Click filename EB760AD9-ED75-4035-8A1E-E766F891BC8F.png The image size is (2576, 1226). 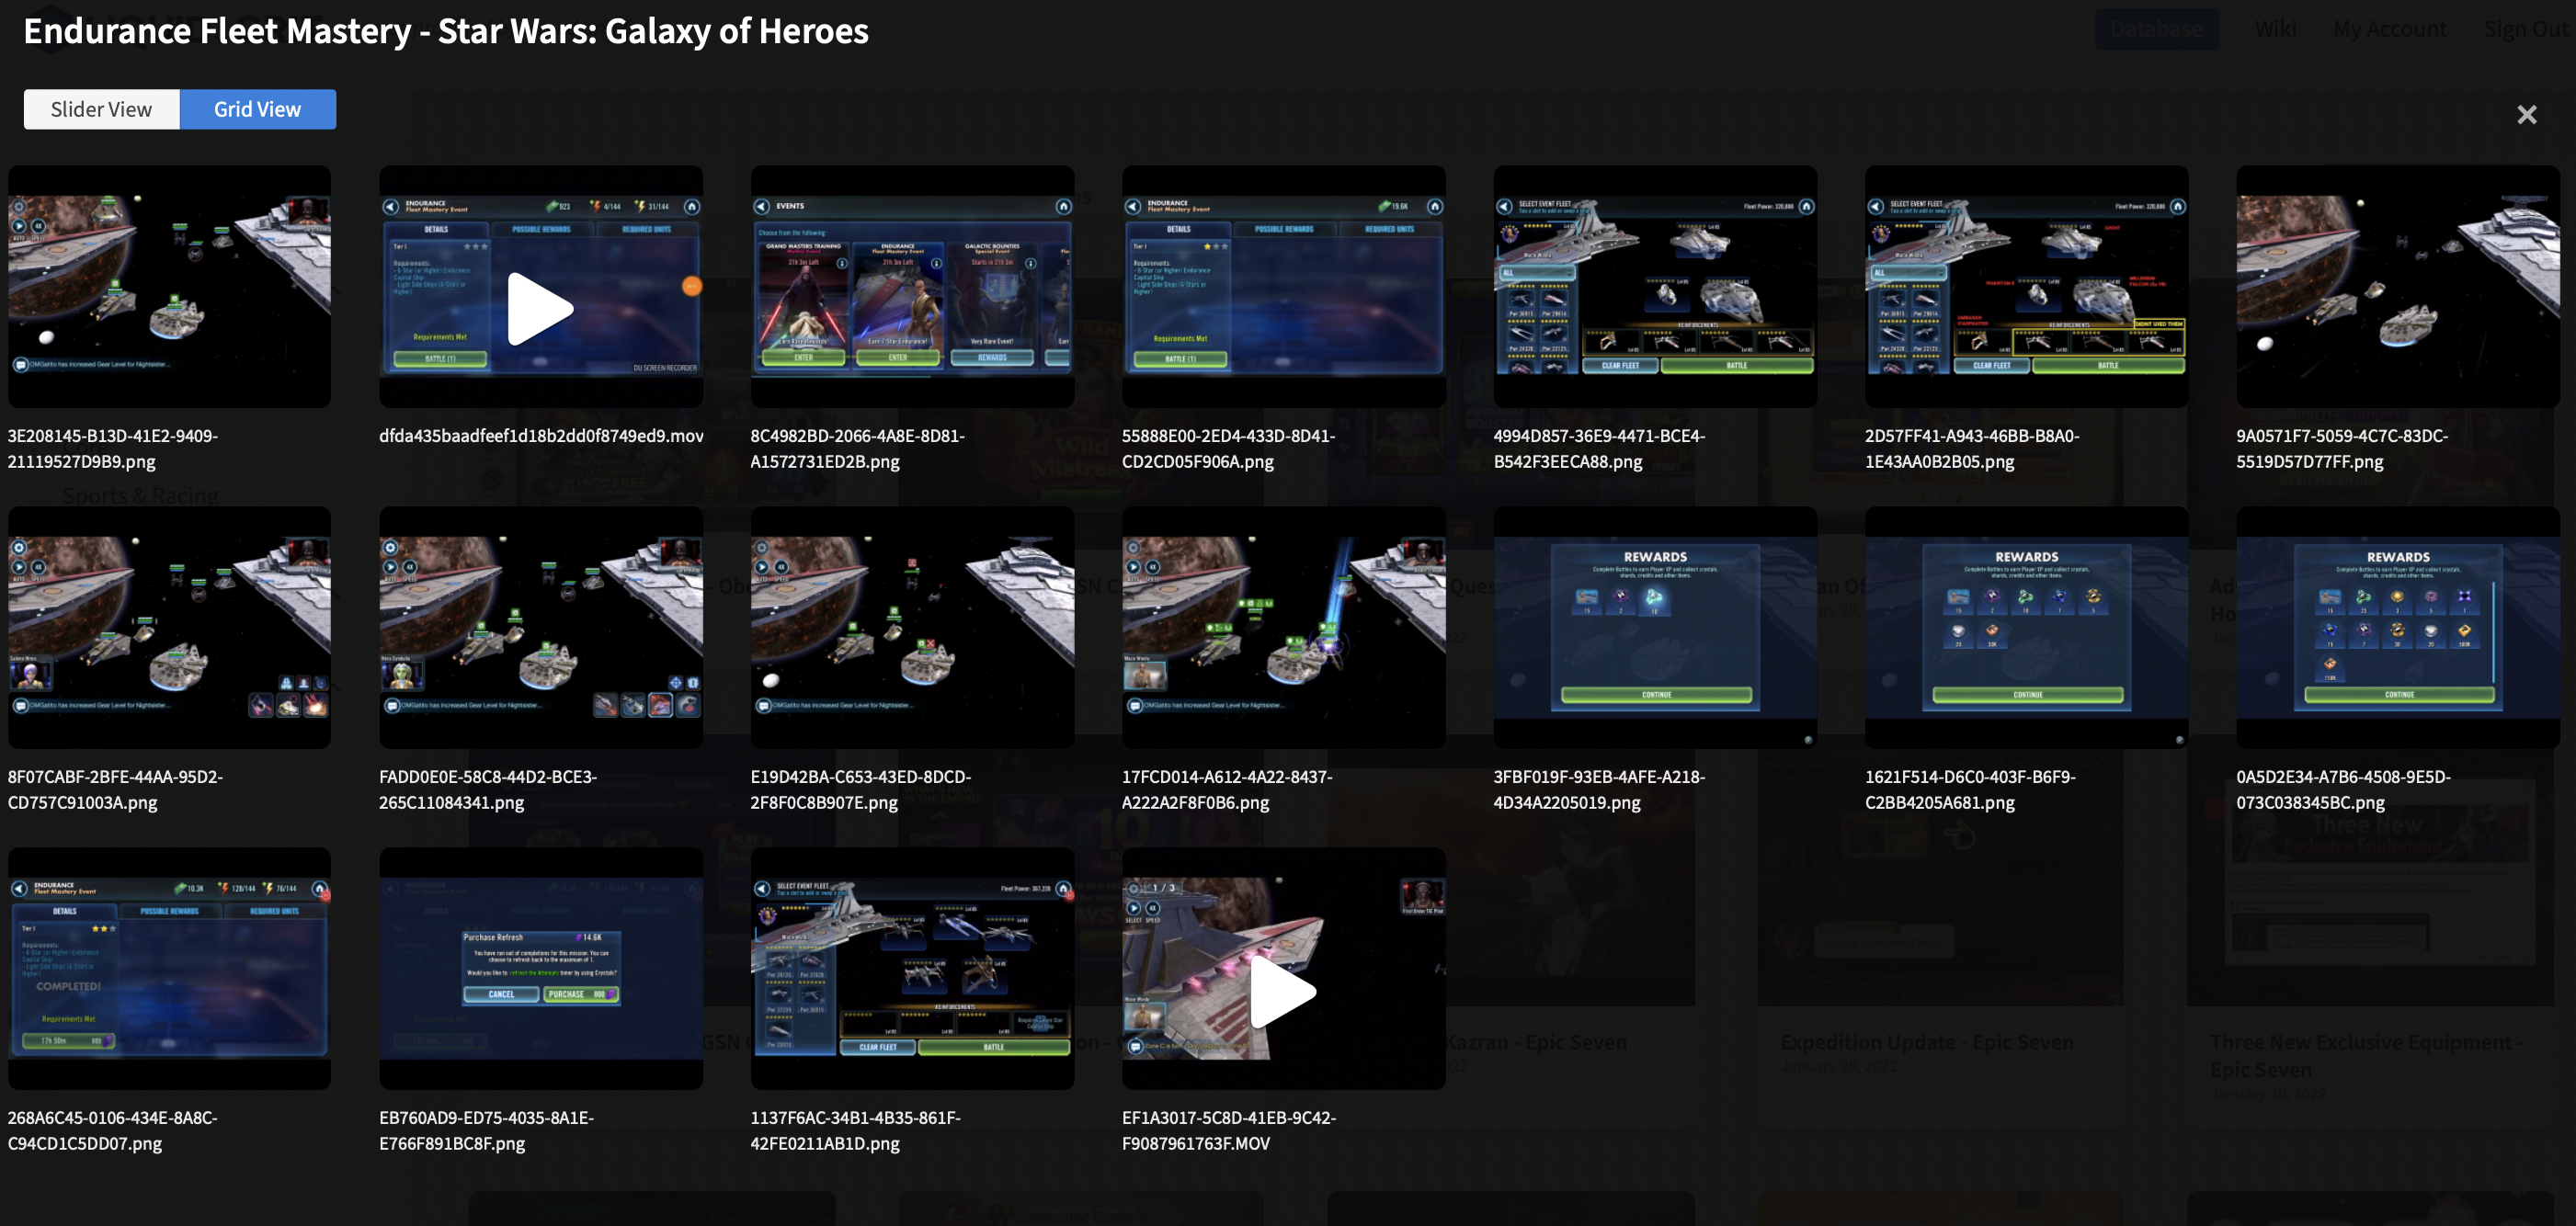[486, 1130]
